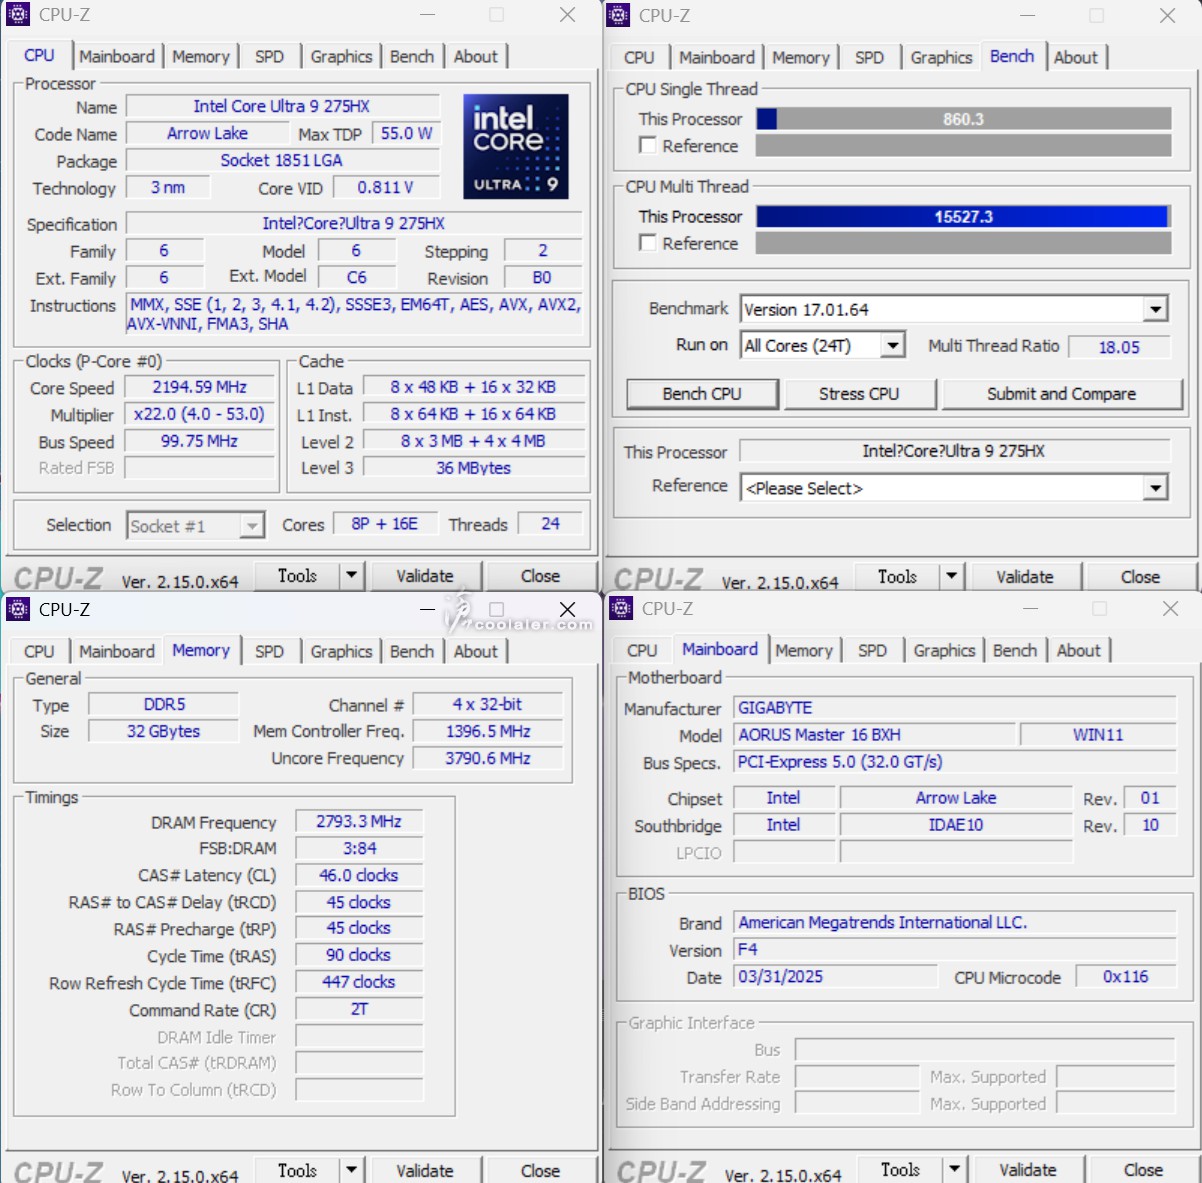1202x1183 pixels.
Task: Select CPU tab in the Memory window
Action: (x=39, y=651)
